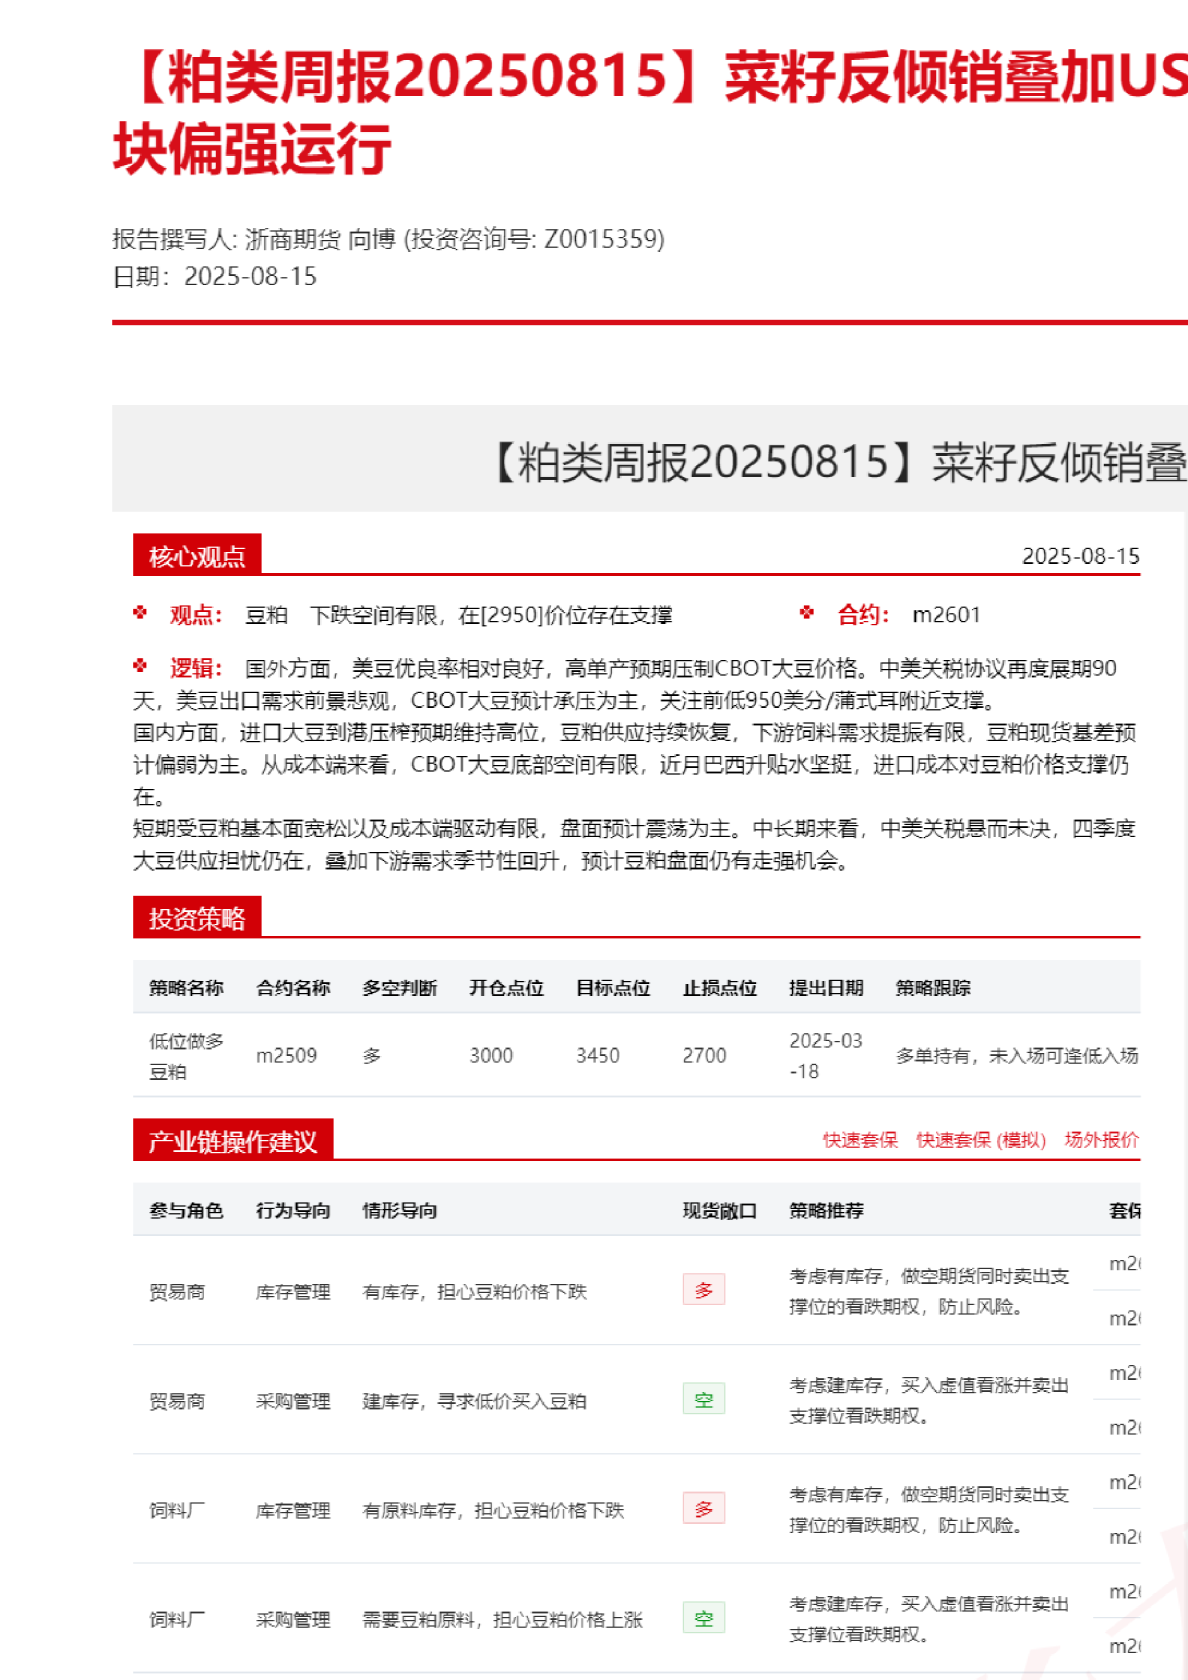1188x1680 pixels.
Task: Open the 场外报价 link
Action: pos(1101,1140)
